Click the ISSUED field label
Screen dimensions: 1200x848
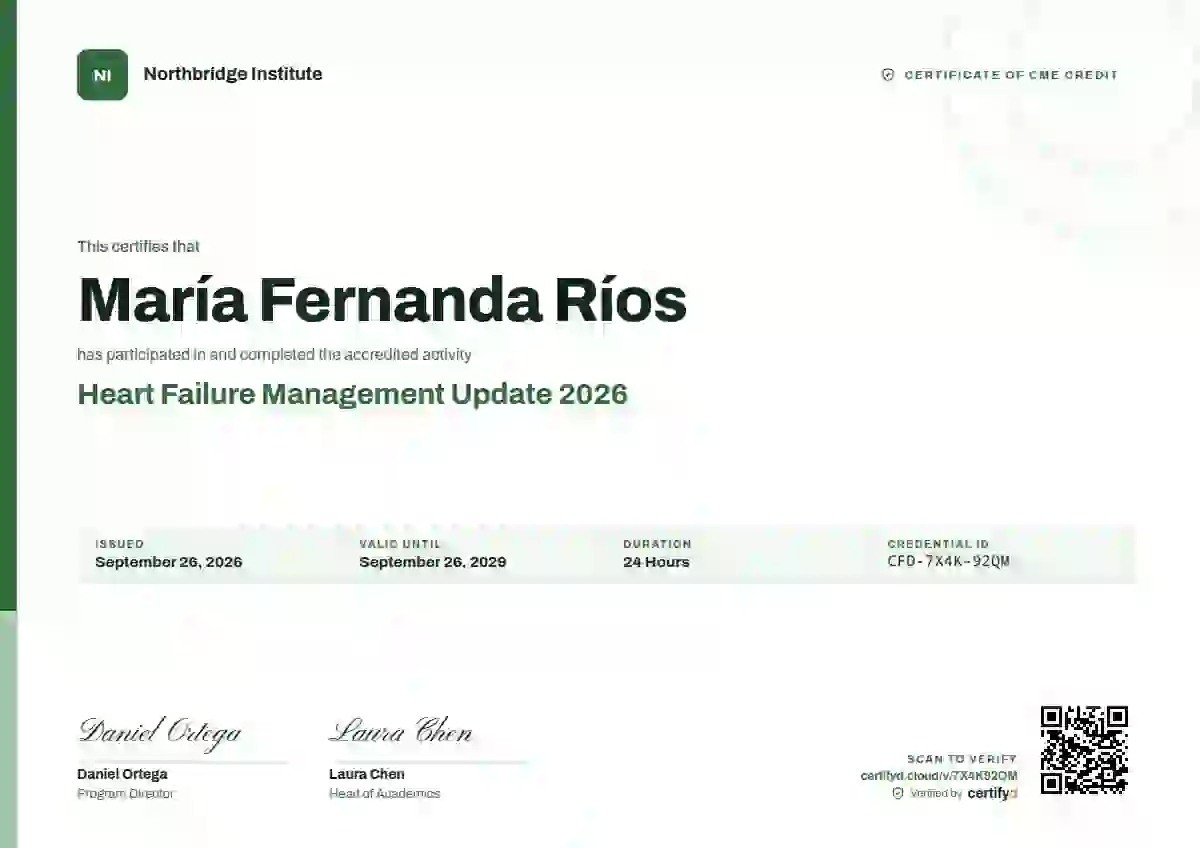(x=120, y=544)
